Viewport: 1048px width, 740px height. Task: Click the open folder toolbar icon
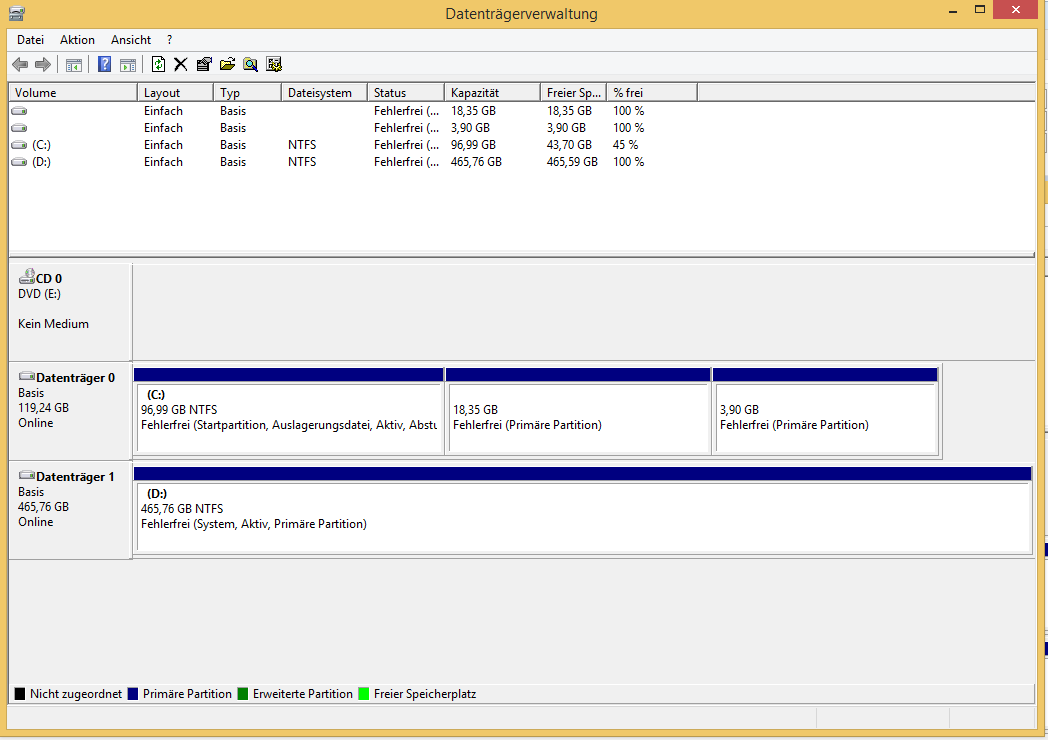[x=227, y=64]
